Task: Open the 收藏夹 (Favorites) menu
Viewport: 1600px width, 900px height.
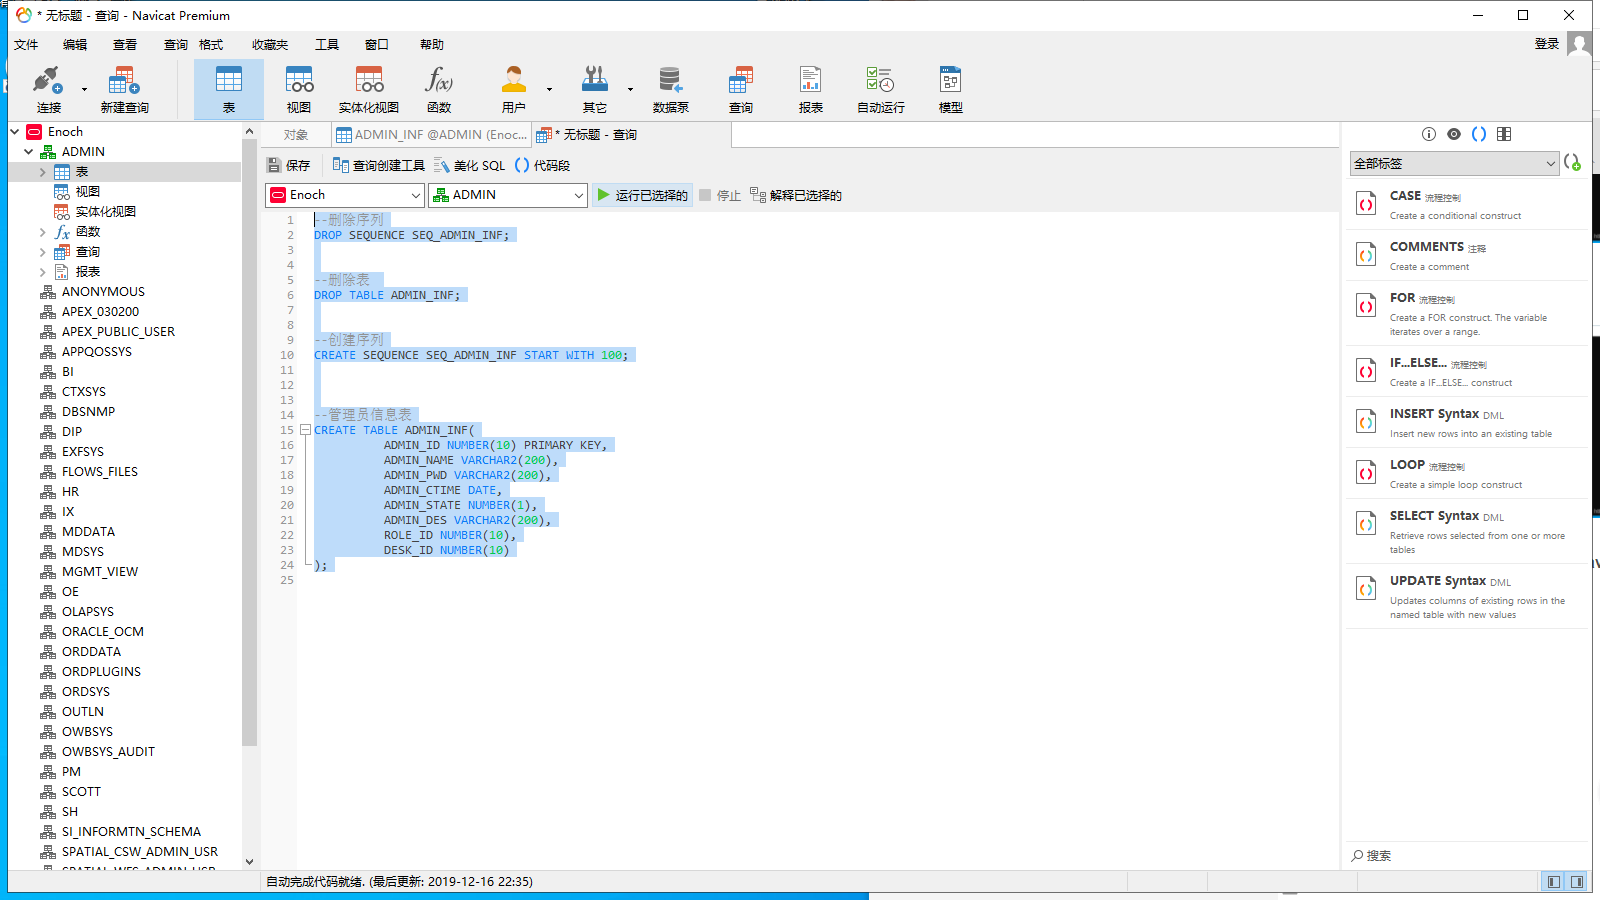Action: tap(270, 44)
